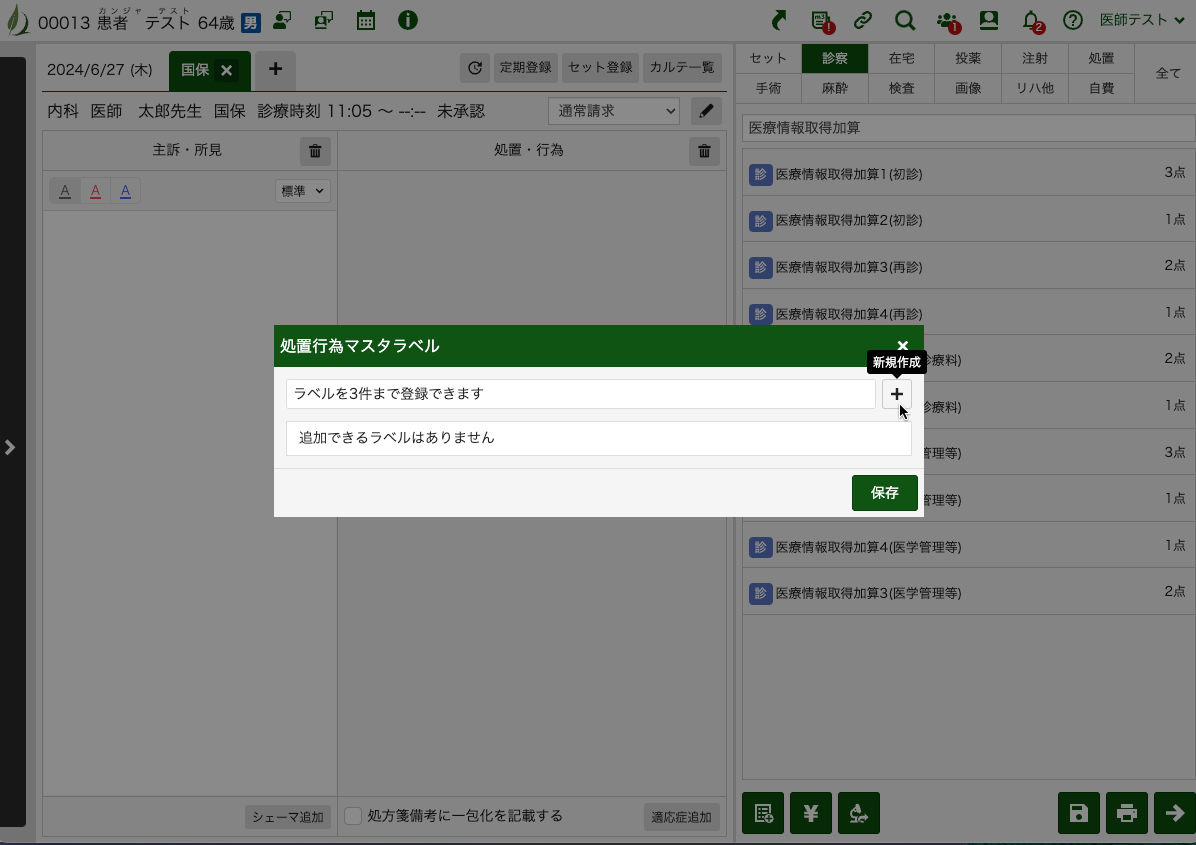Close the 処置行為マスタラベル dialog
The height and width of the screenshot is (845, 1196).
coord(902,345)
